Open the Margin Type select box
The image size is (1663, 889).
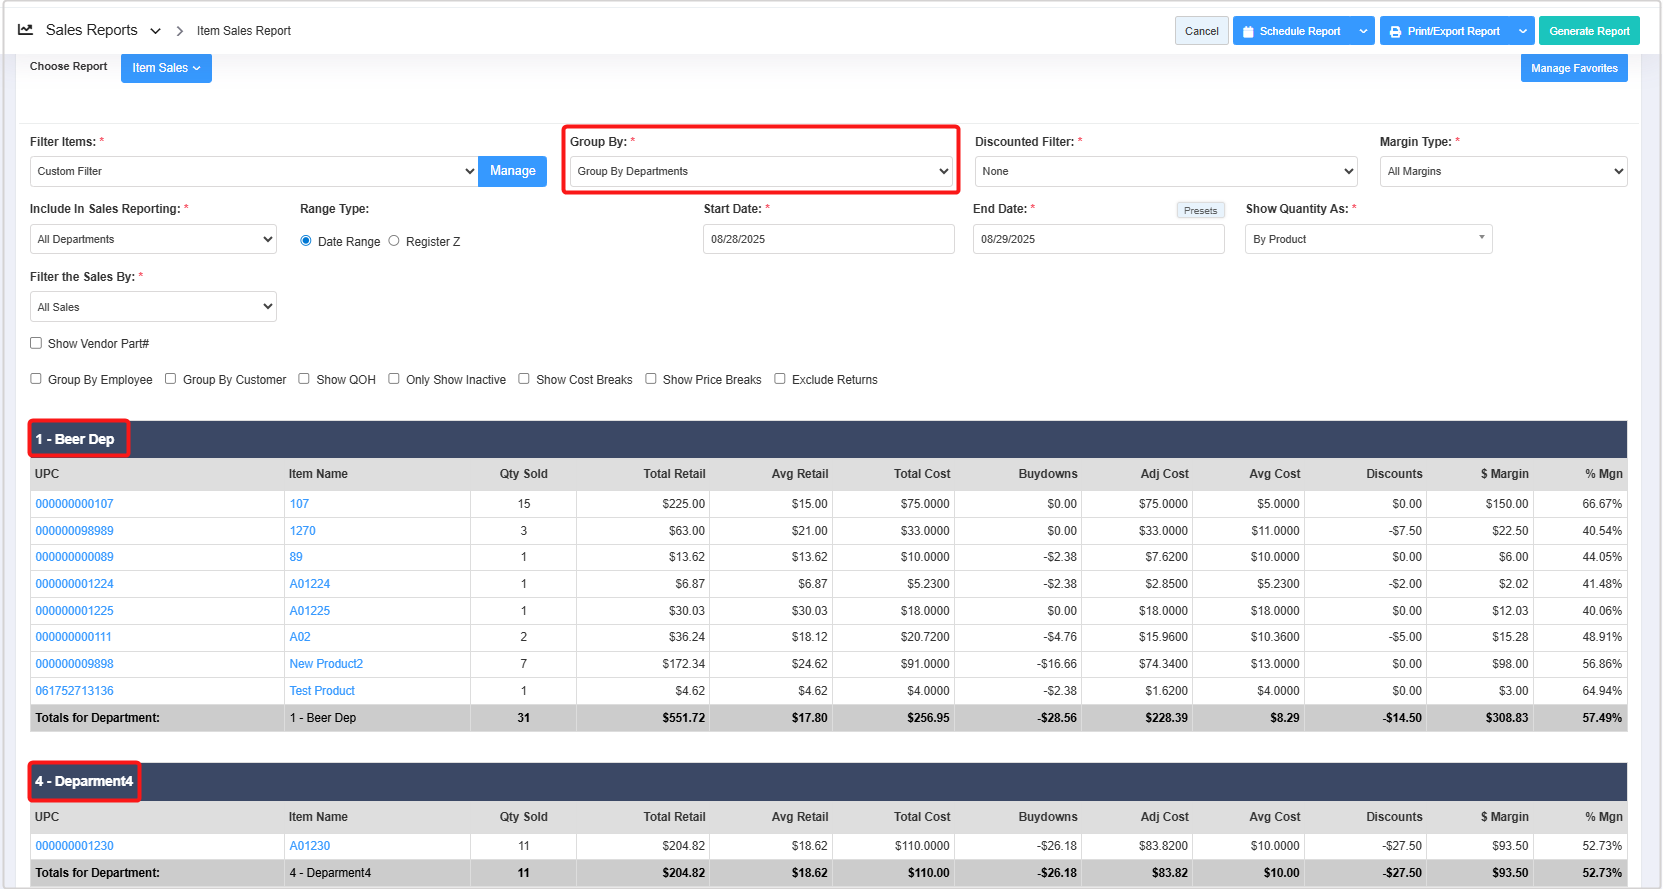pyautogui.click(x=1503, y=171)
